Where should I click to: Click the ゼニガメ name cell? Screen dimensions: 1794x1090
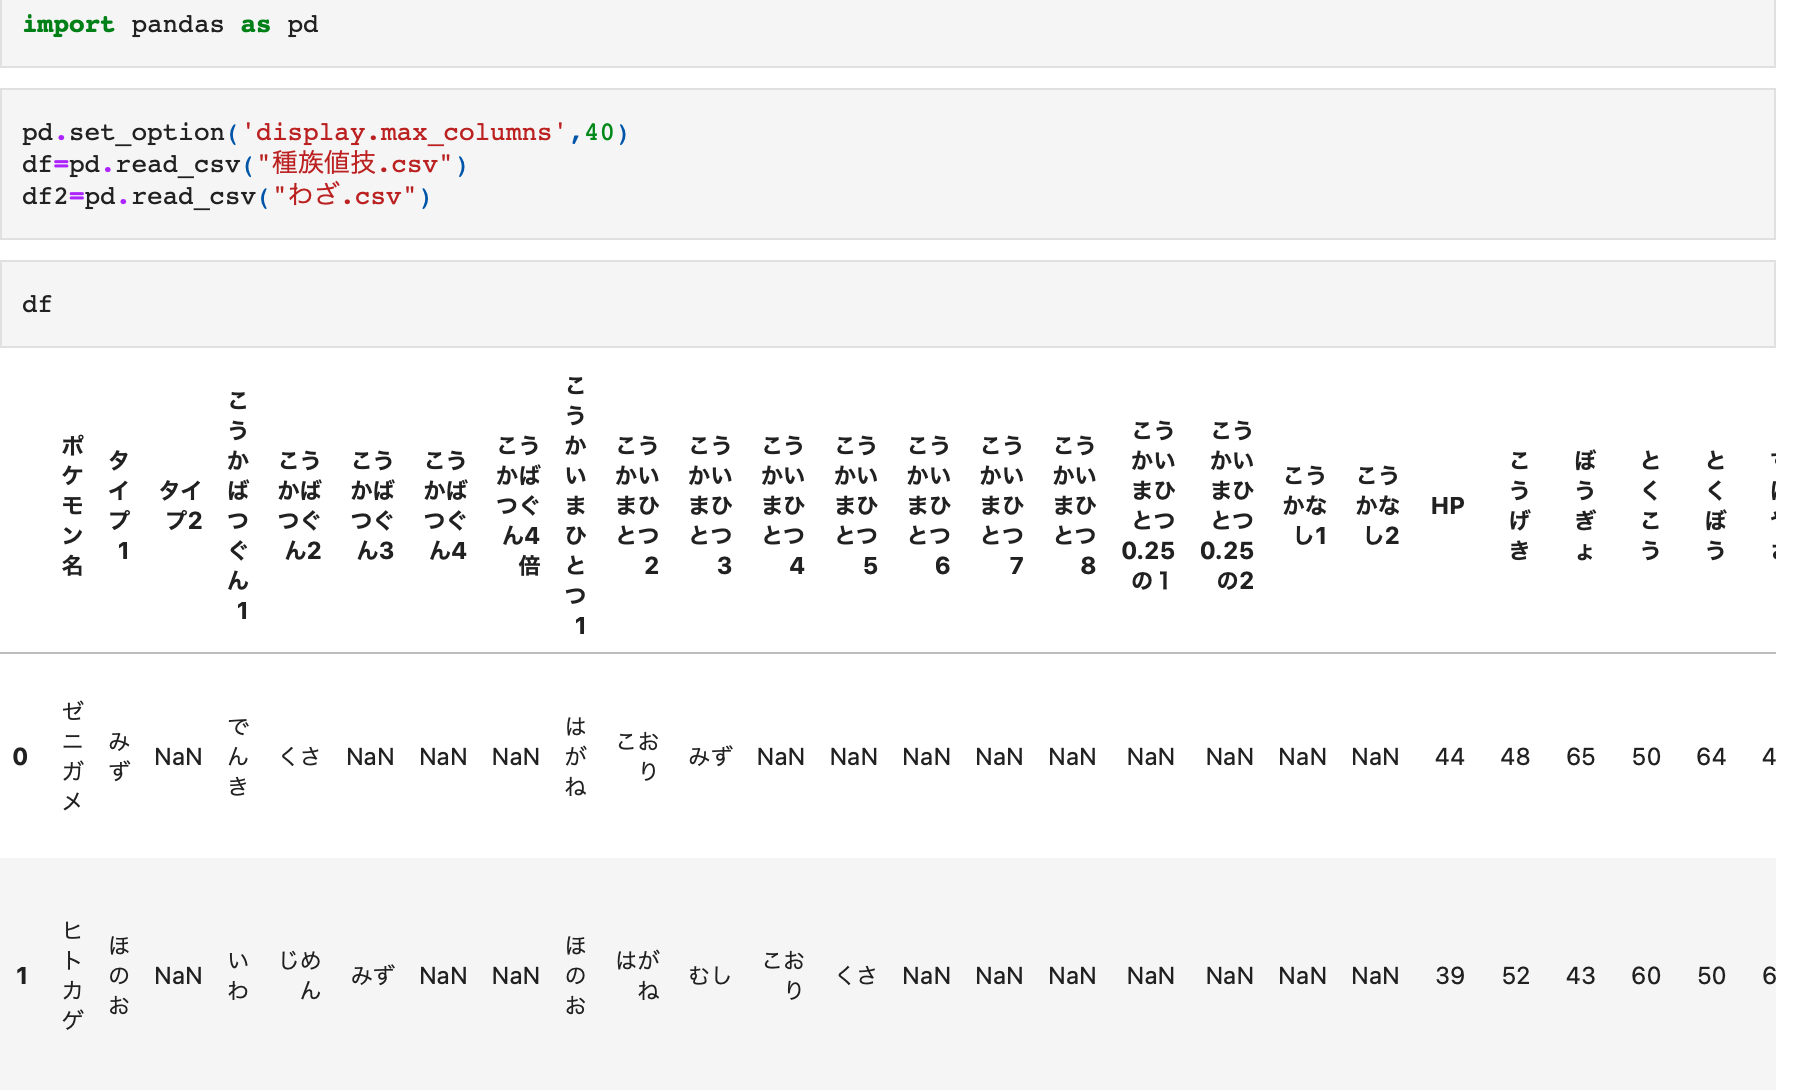click(72, 756)
